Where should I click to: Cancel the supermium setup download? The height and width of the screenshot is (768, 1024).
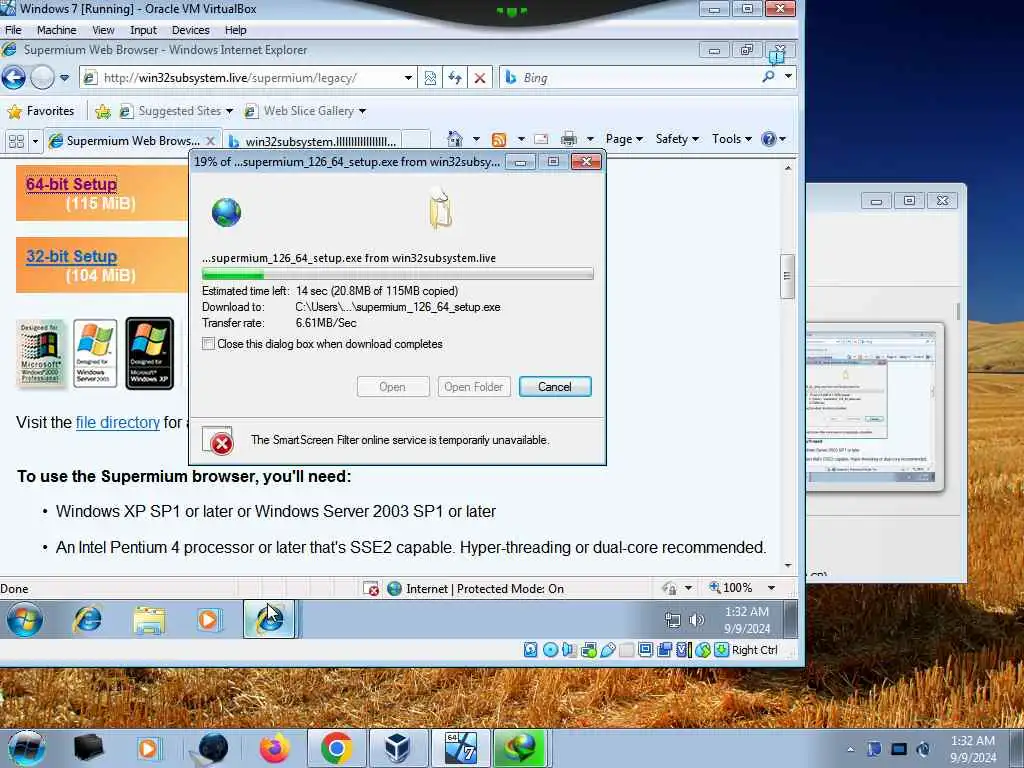click(x=555, y=387)
